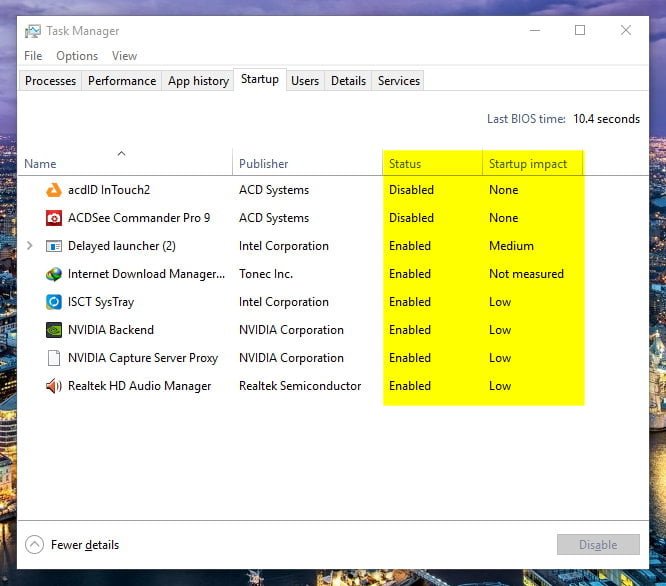The width and height of the screenshot is (666, 586).
Task: Click the NVIDIA Backend green icon
Action: click(54, 330)
